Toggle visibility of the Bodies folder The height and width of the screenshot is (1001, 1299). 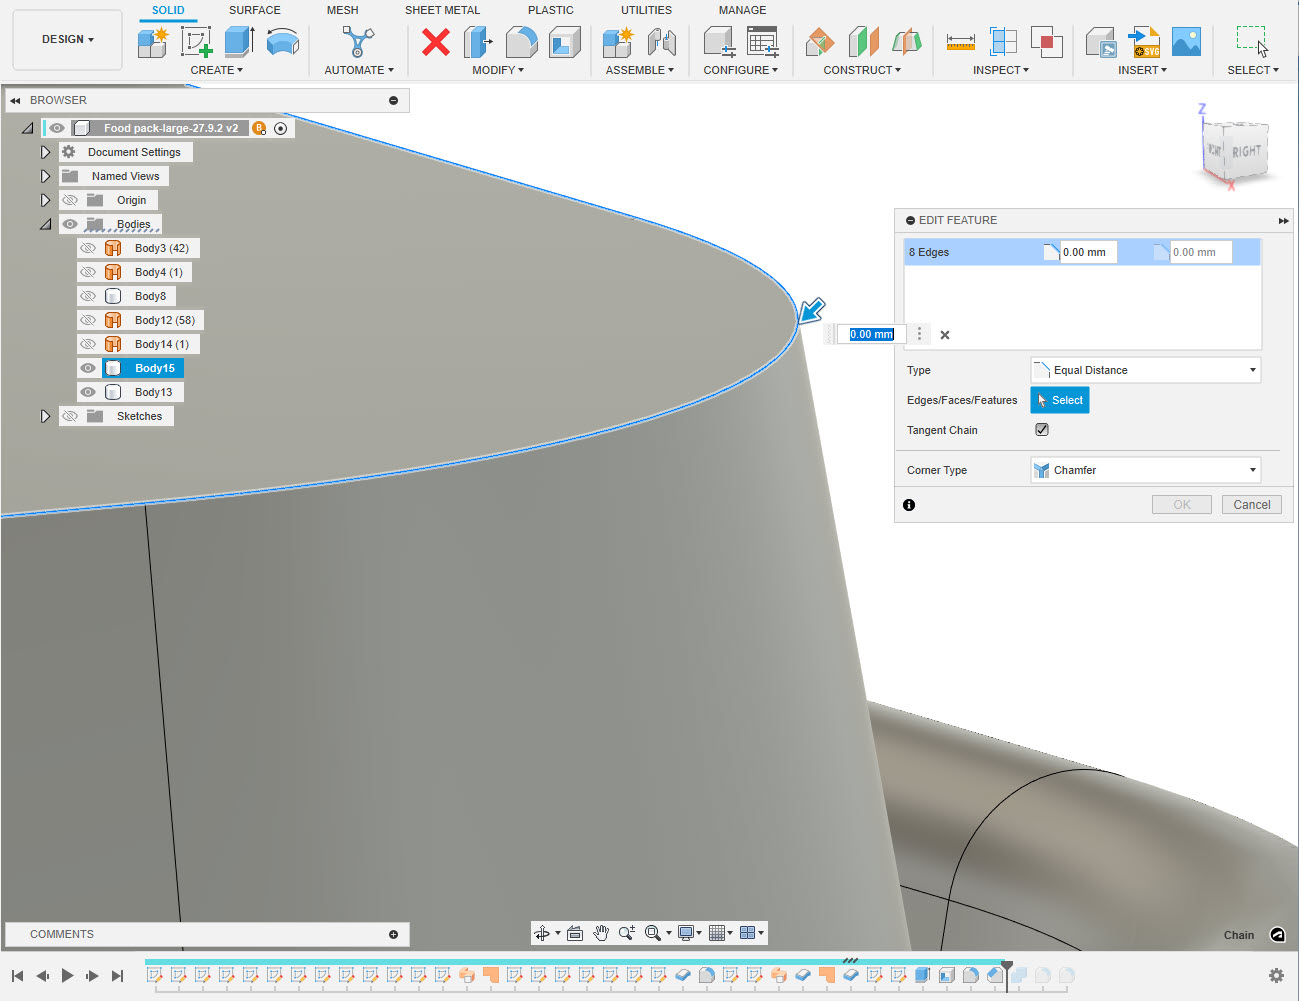coord(70,224)
